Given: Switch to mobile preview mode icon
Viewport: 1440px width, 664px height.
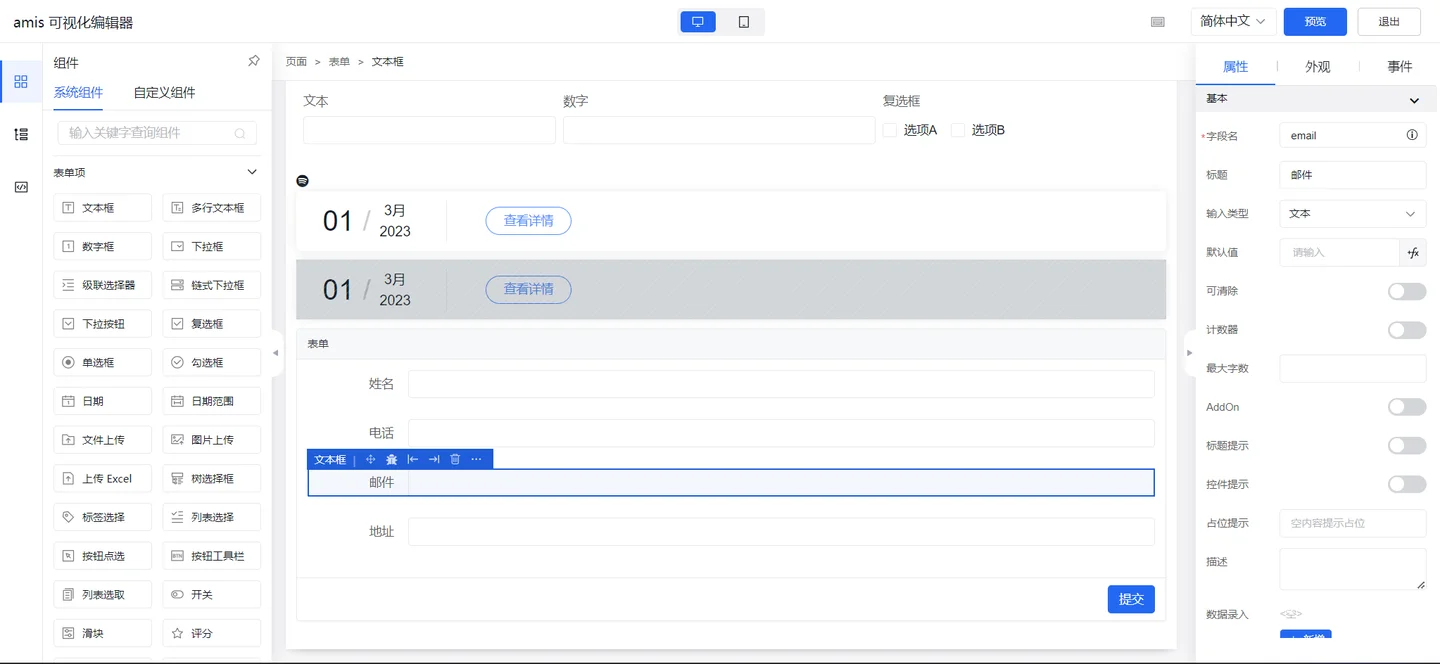Looking at the screenshot, I should (743, 22).
